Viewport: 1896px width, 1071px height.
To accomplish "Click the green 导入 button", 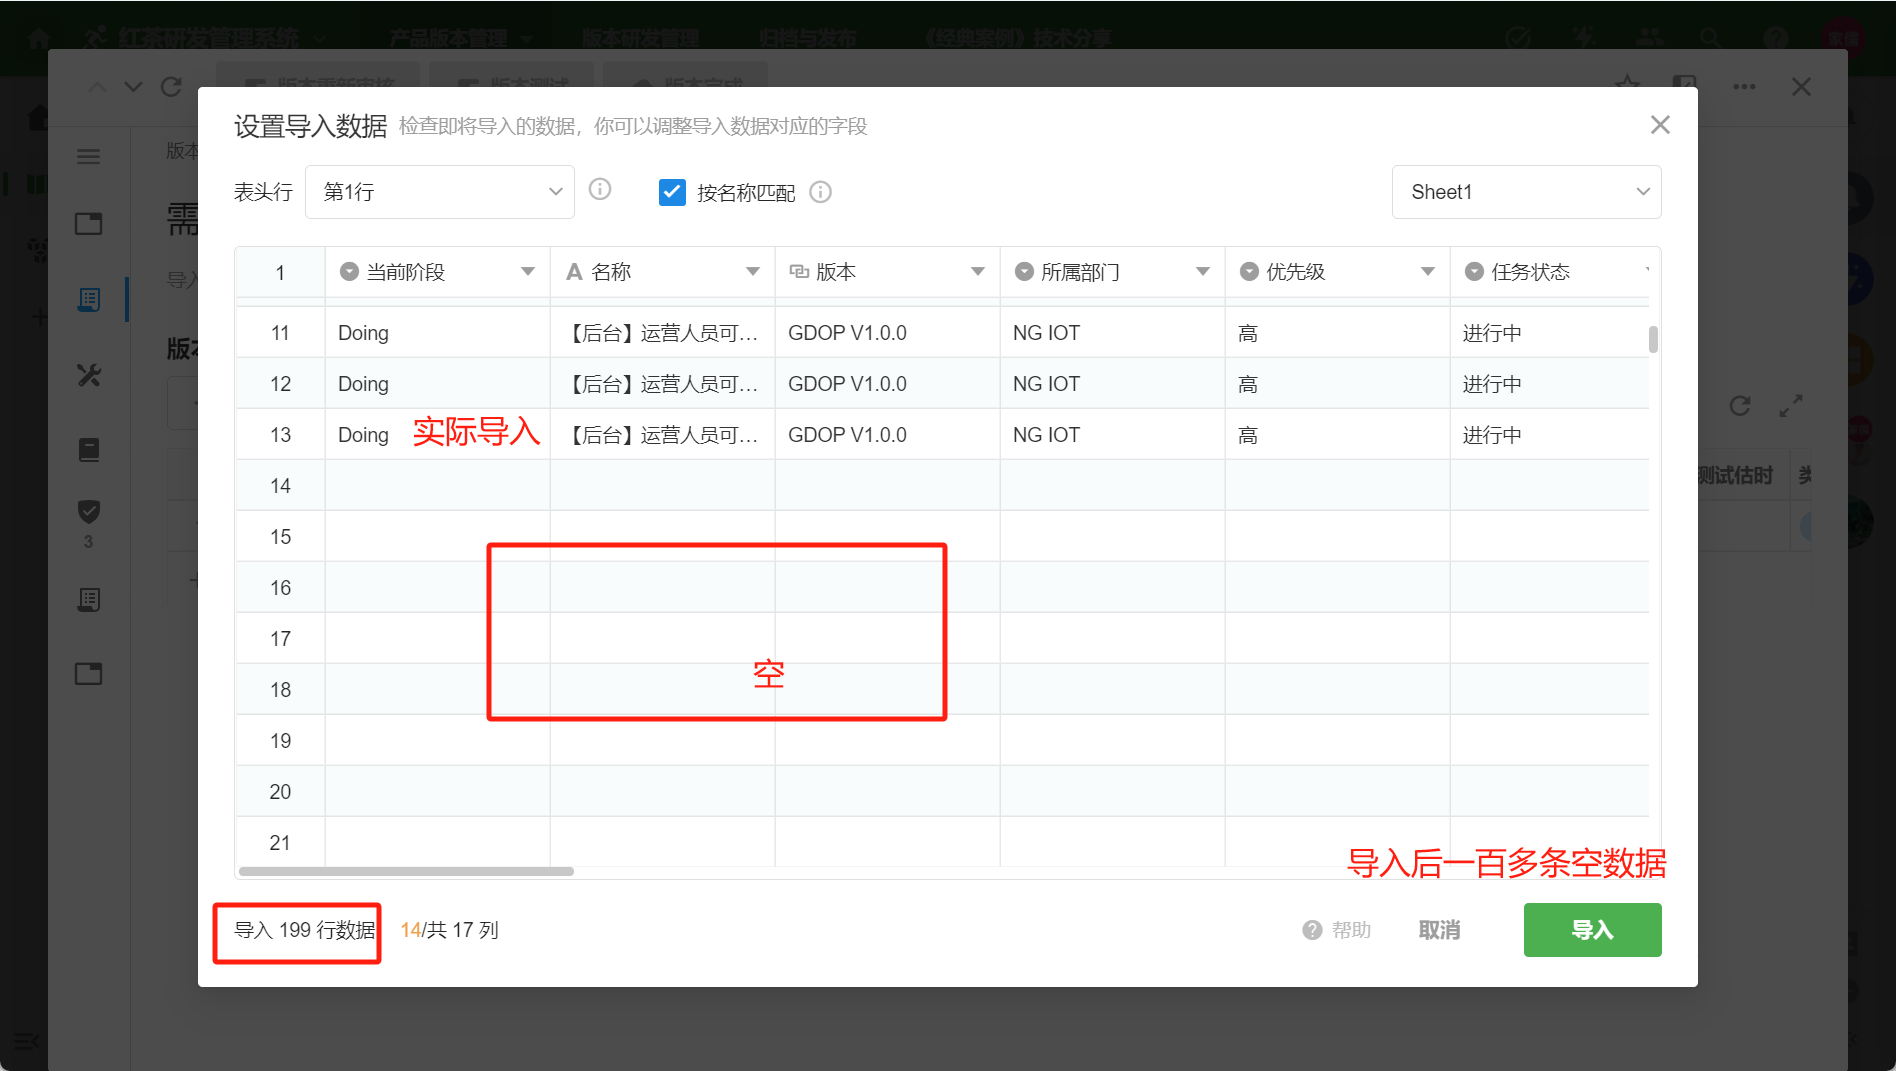I will point(1592,930).
